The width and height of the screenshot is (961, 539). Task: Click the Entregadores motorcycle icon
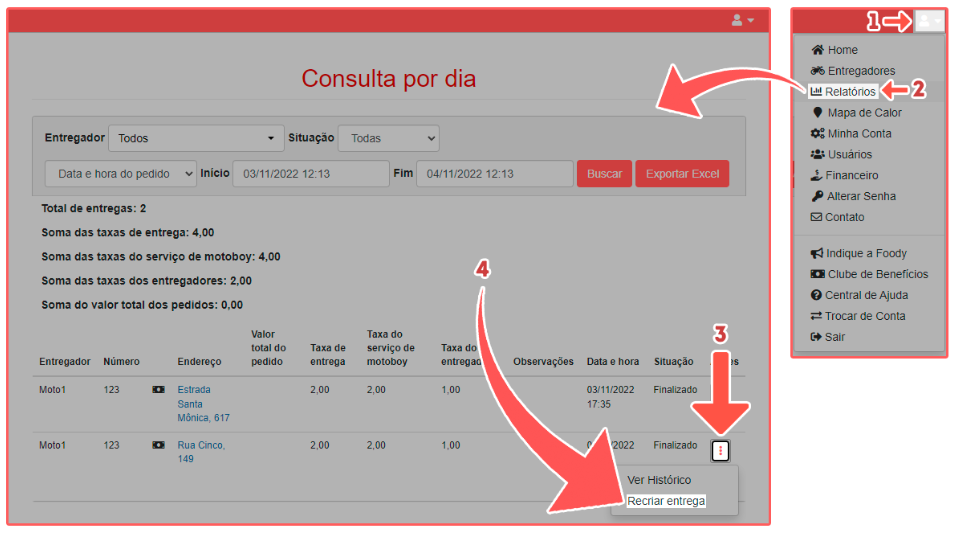point(817,71)
